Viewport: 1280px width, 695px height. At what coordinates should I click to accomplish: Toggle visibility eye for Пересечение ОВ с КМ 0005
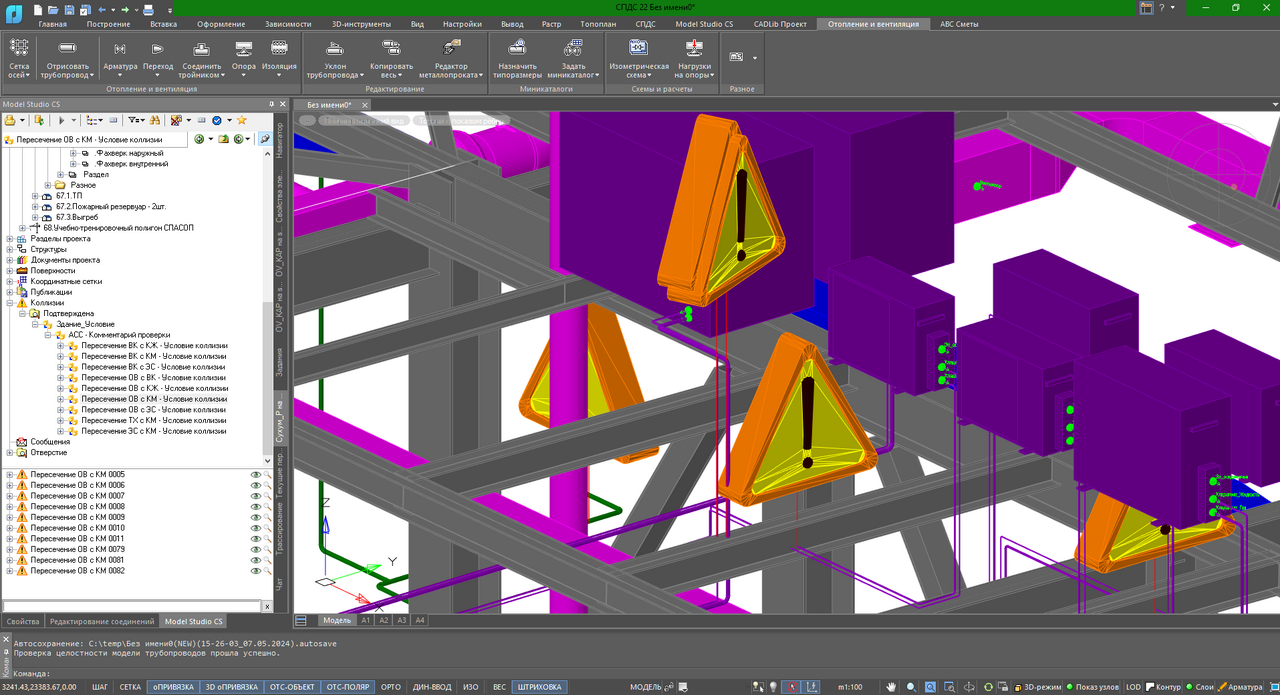[256, 475]
